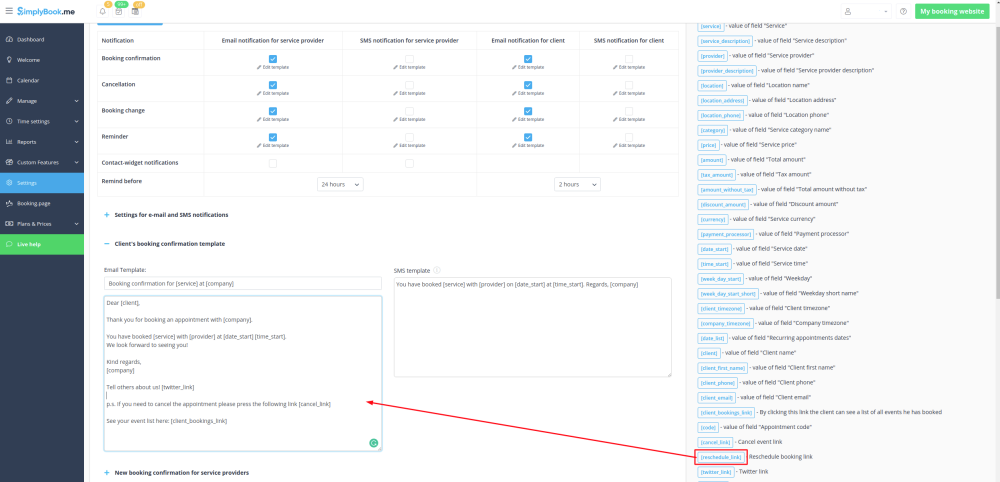
Task: Click the email subject template field
Action: coord(243,284)
